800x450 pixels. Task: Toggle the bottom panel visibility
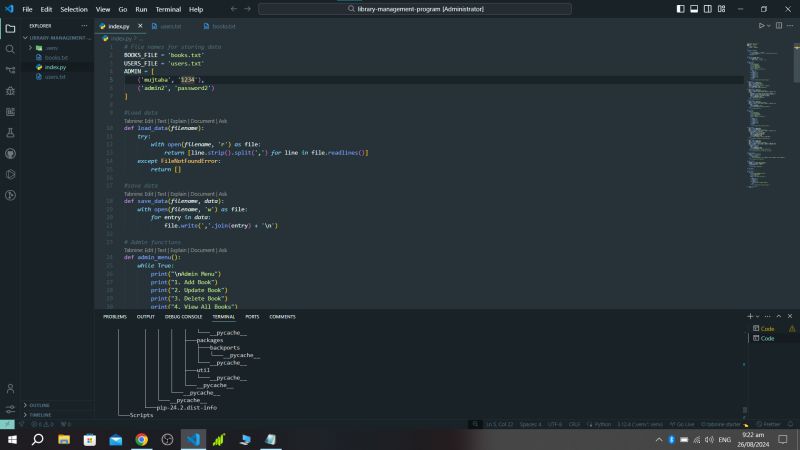[694, 9]
